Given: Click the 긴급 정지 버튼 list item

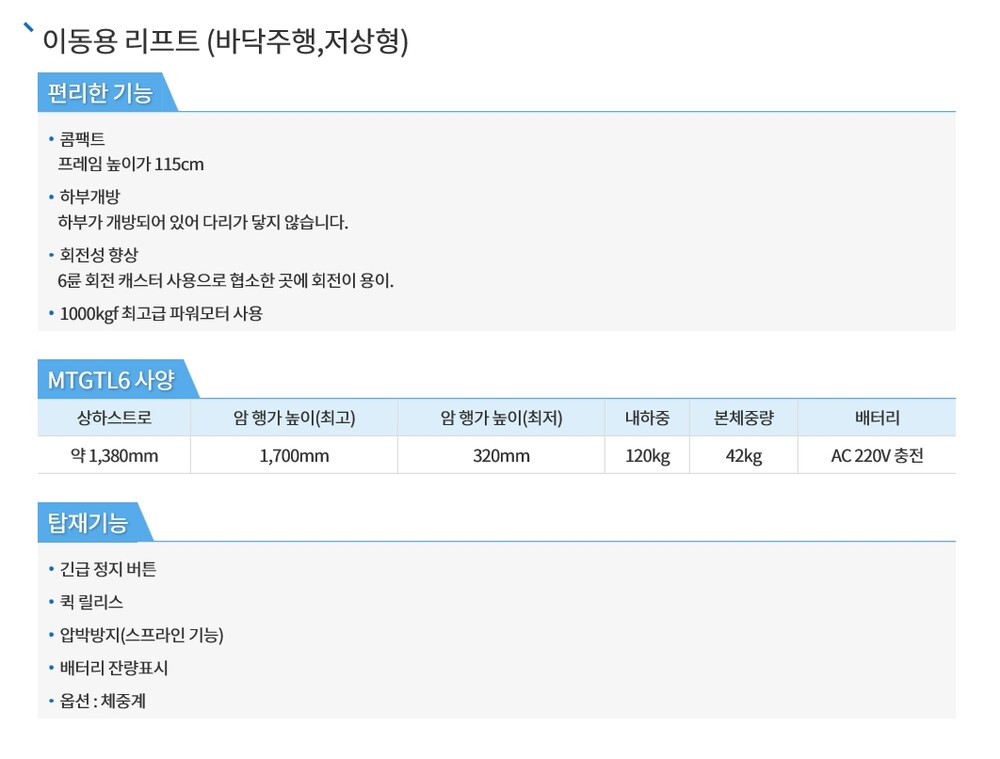Looking at the screenshot, I should point(108,569).
